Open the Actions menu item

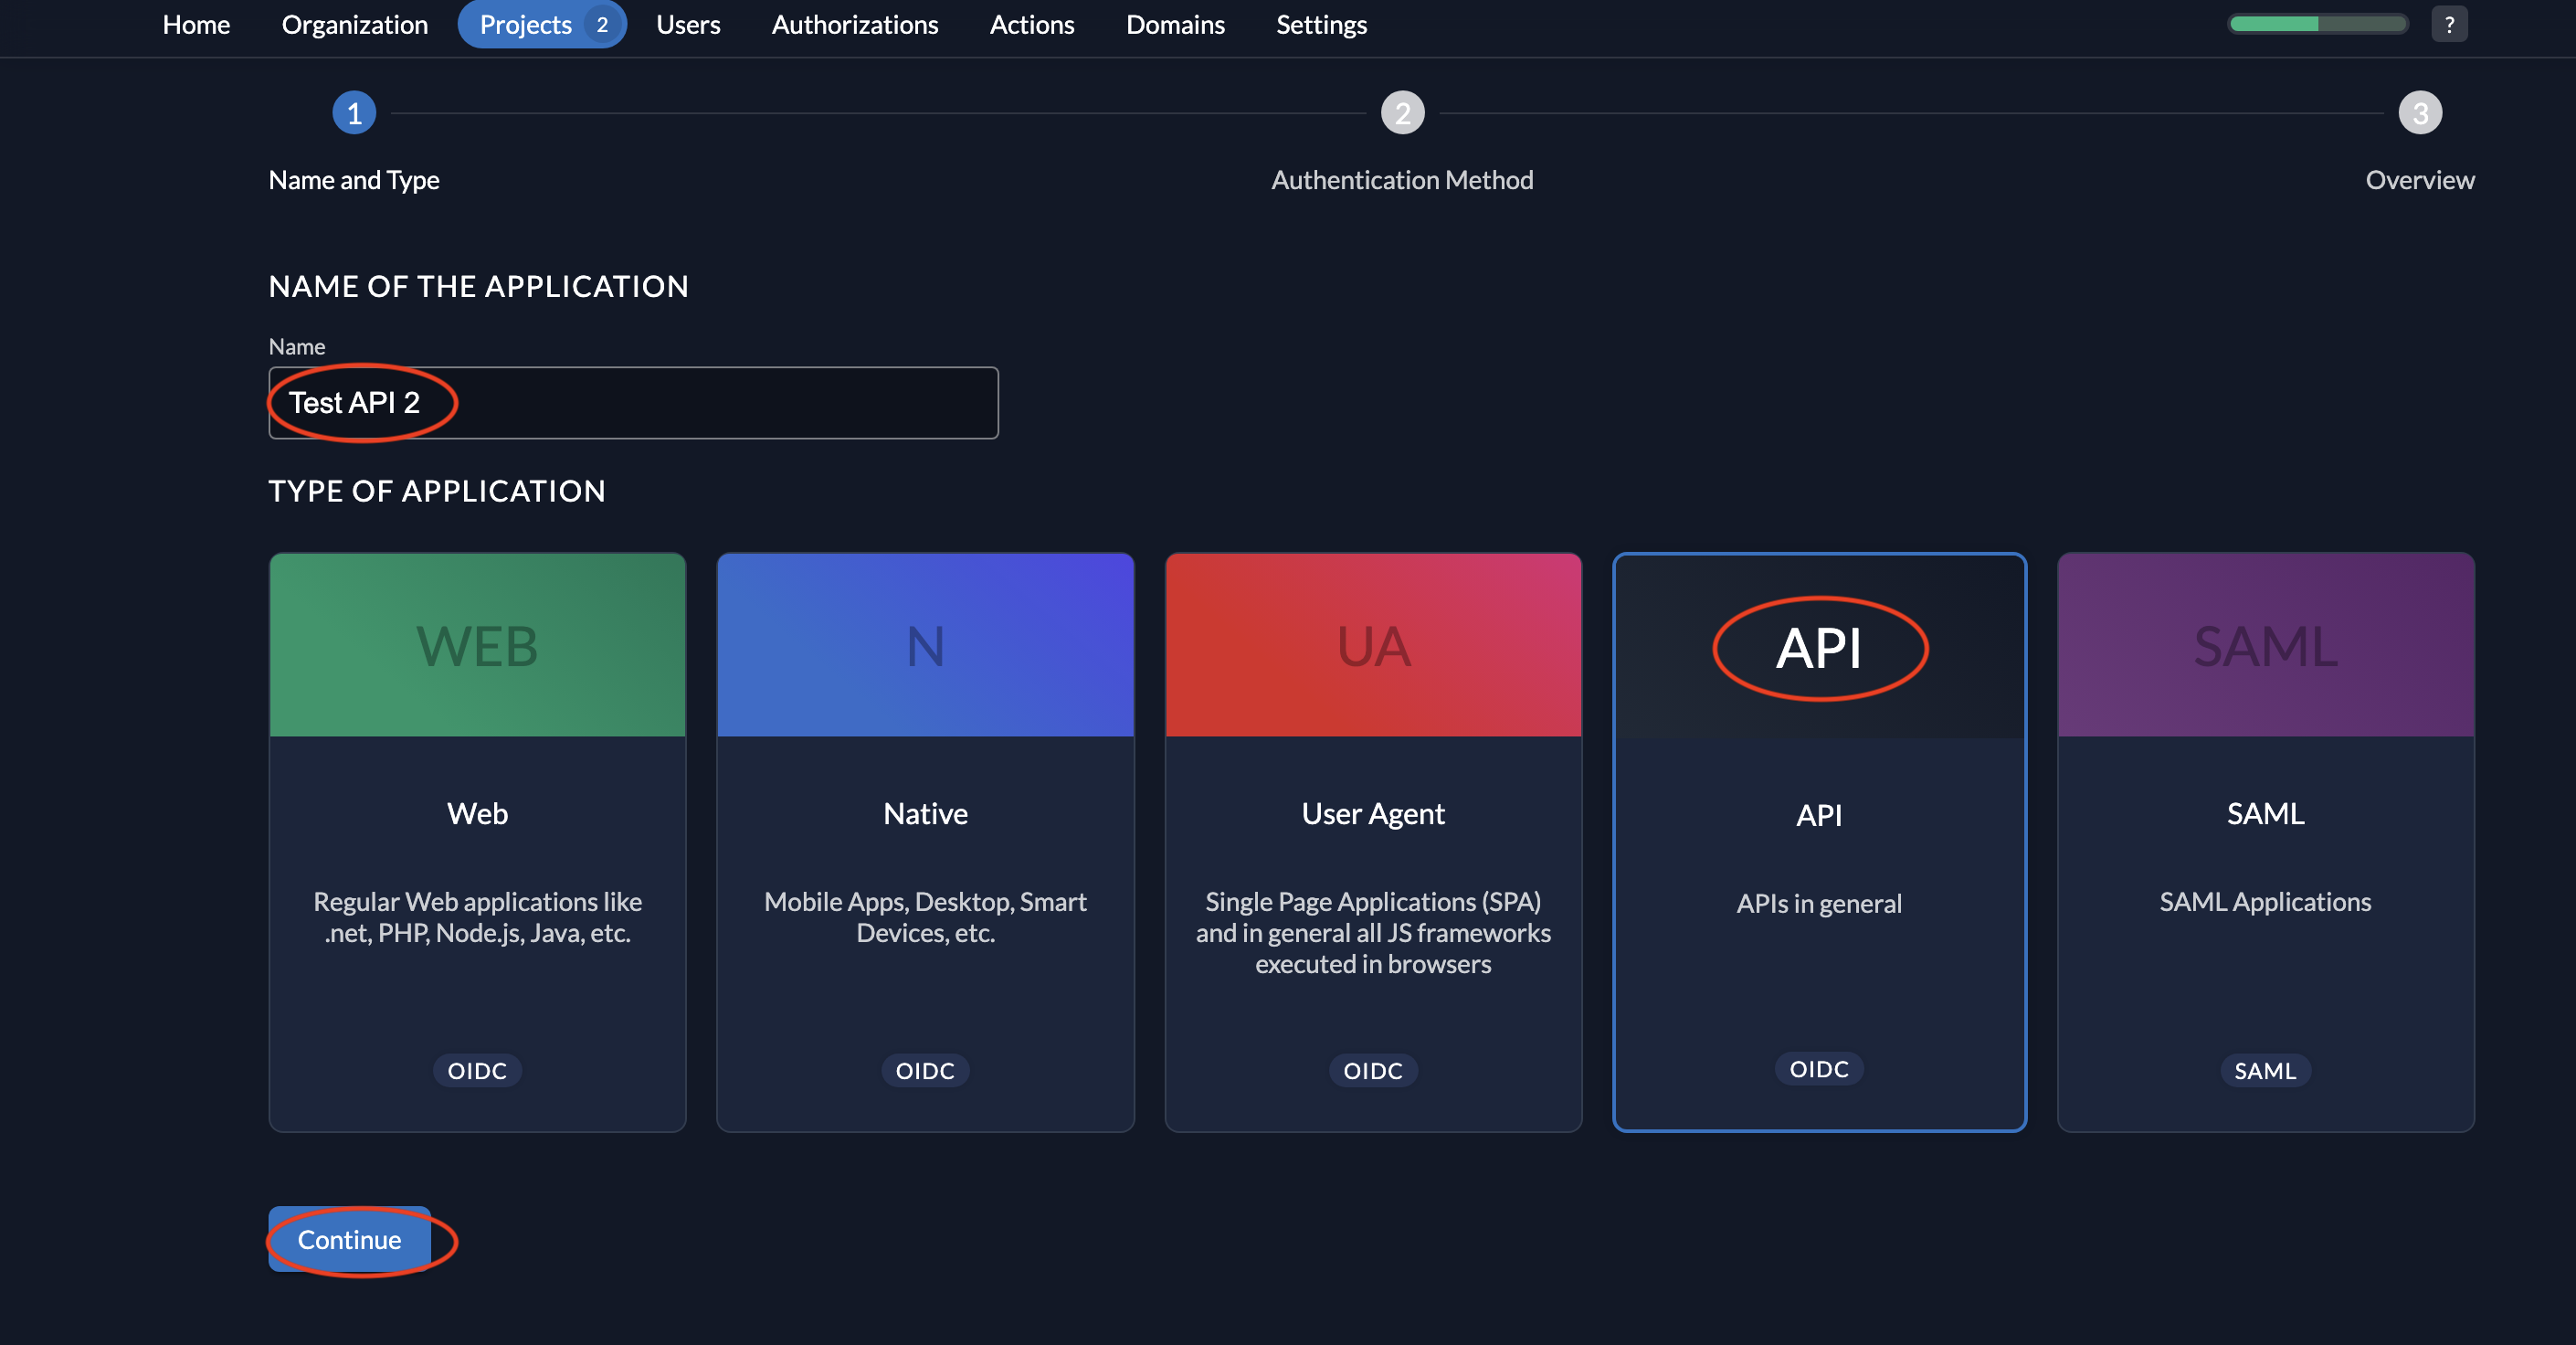tap(1031, 24)
